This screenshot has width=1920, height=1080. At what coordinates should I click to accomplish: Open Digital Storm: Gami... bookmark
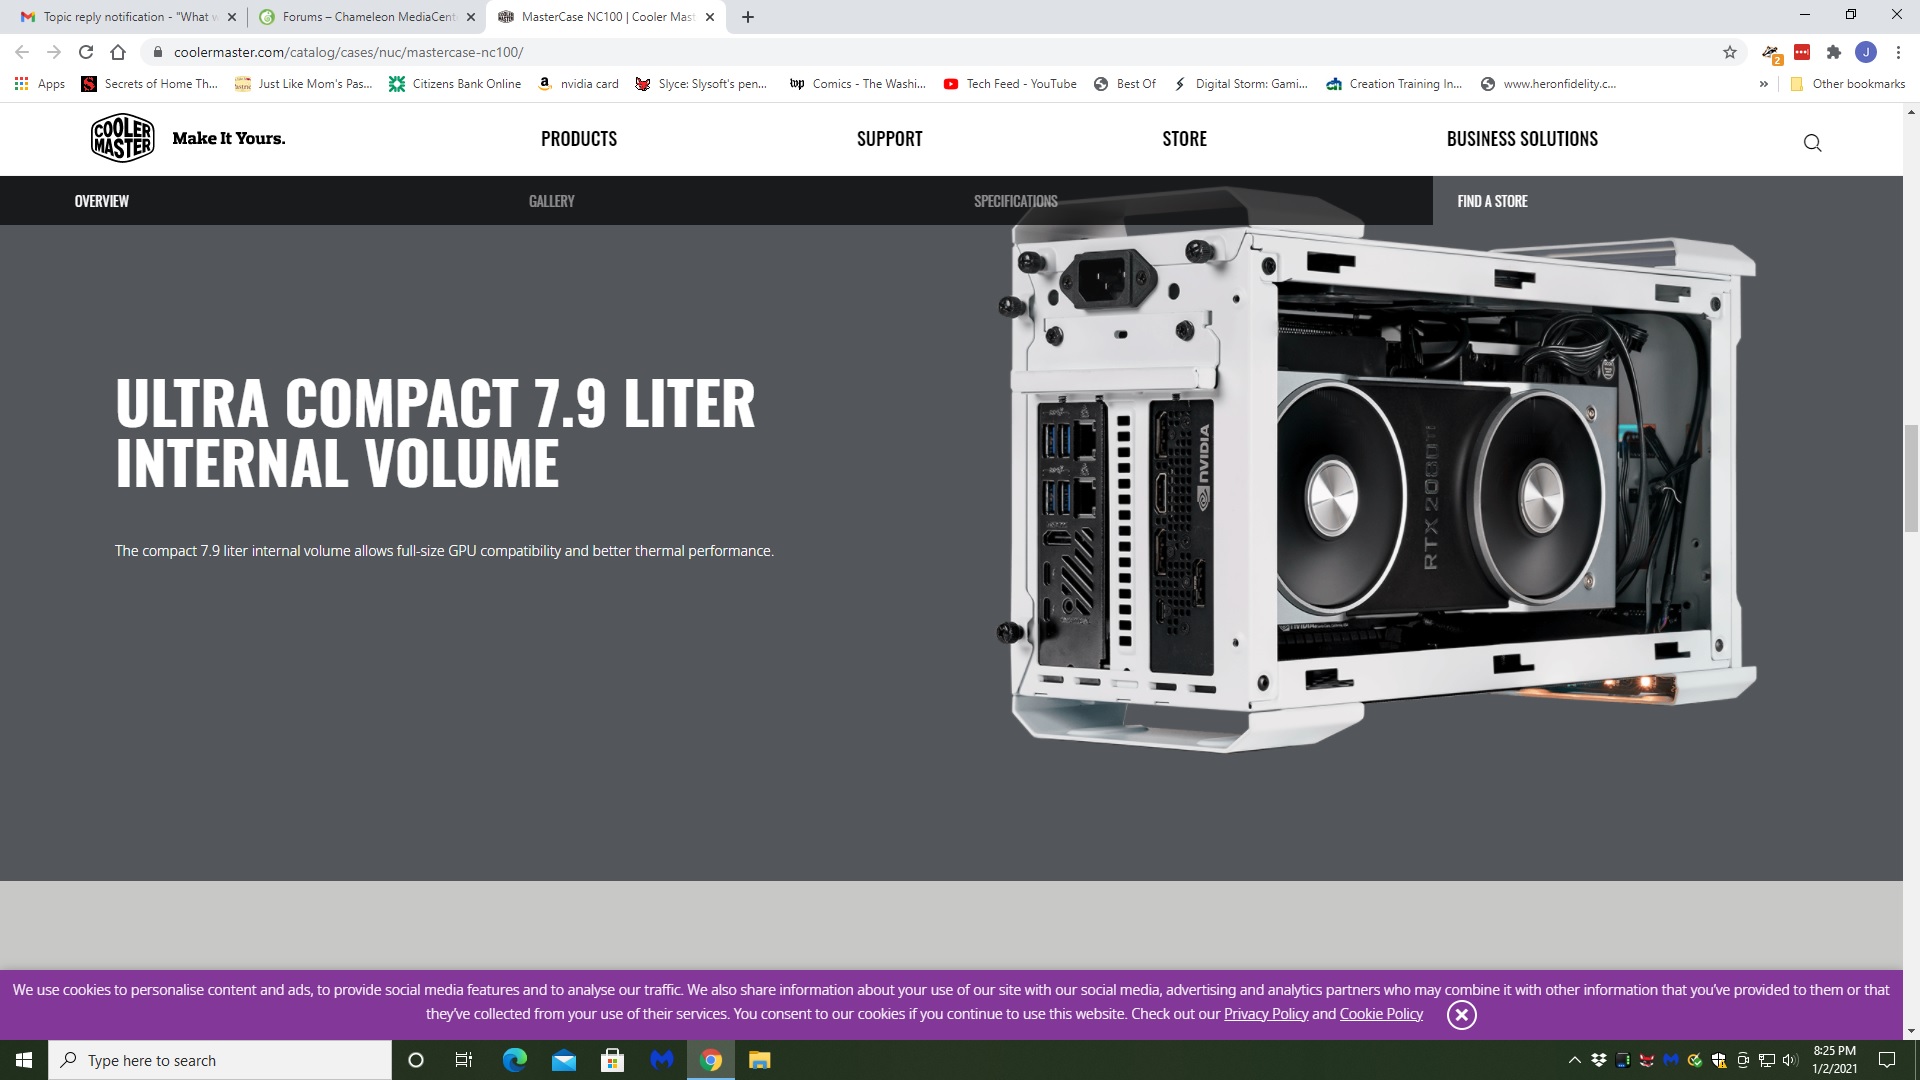(1240, 84)
